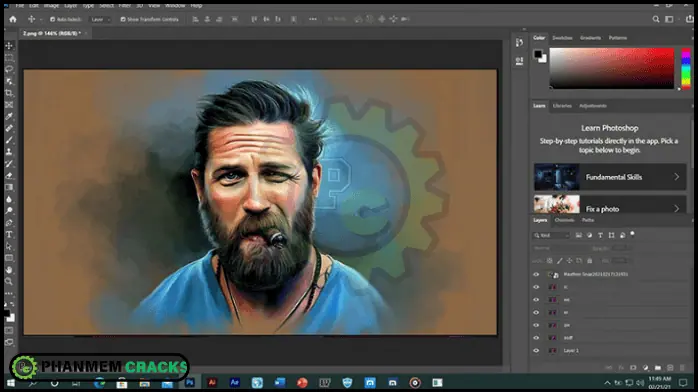Select the Eyedropper tool
The height and width of the screenshot is (392, 698).
9,117
